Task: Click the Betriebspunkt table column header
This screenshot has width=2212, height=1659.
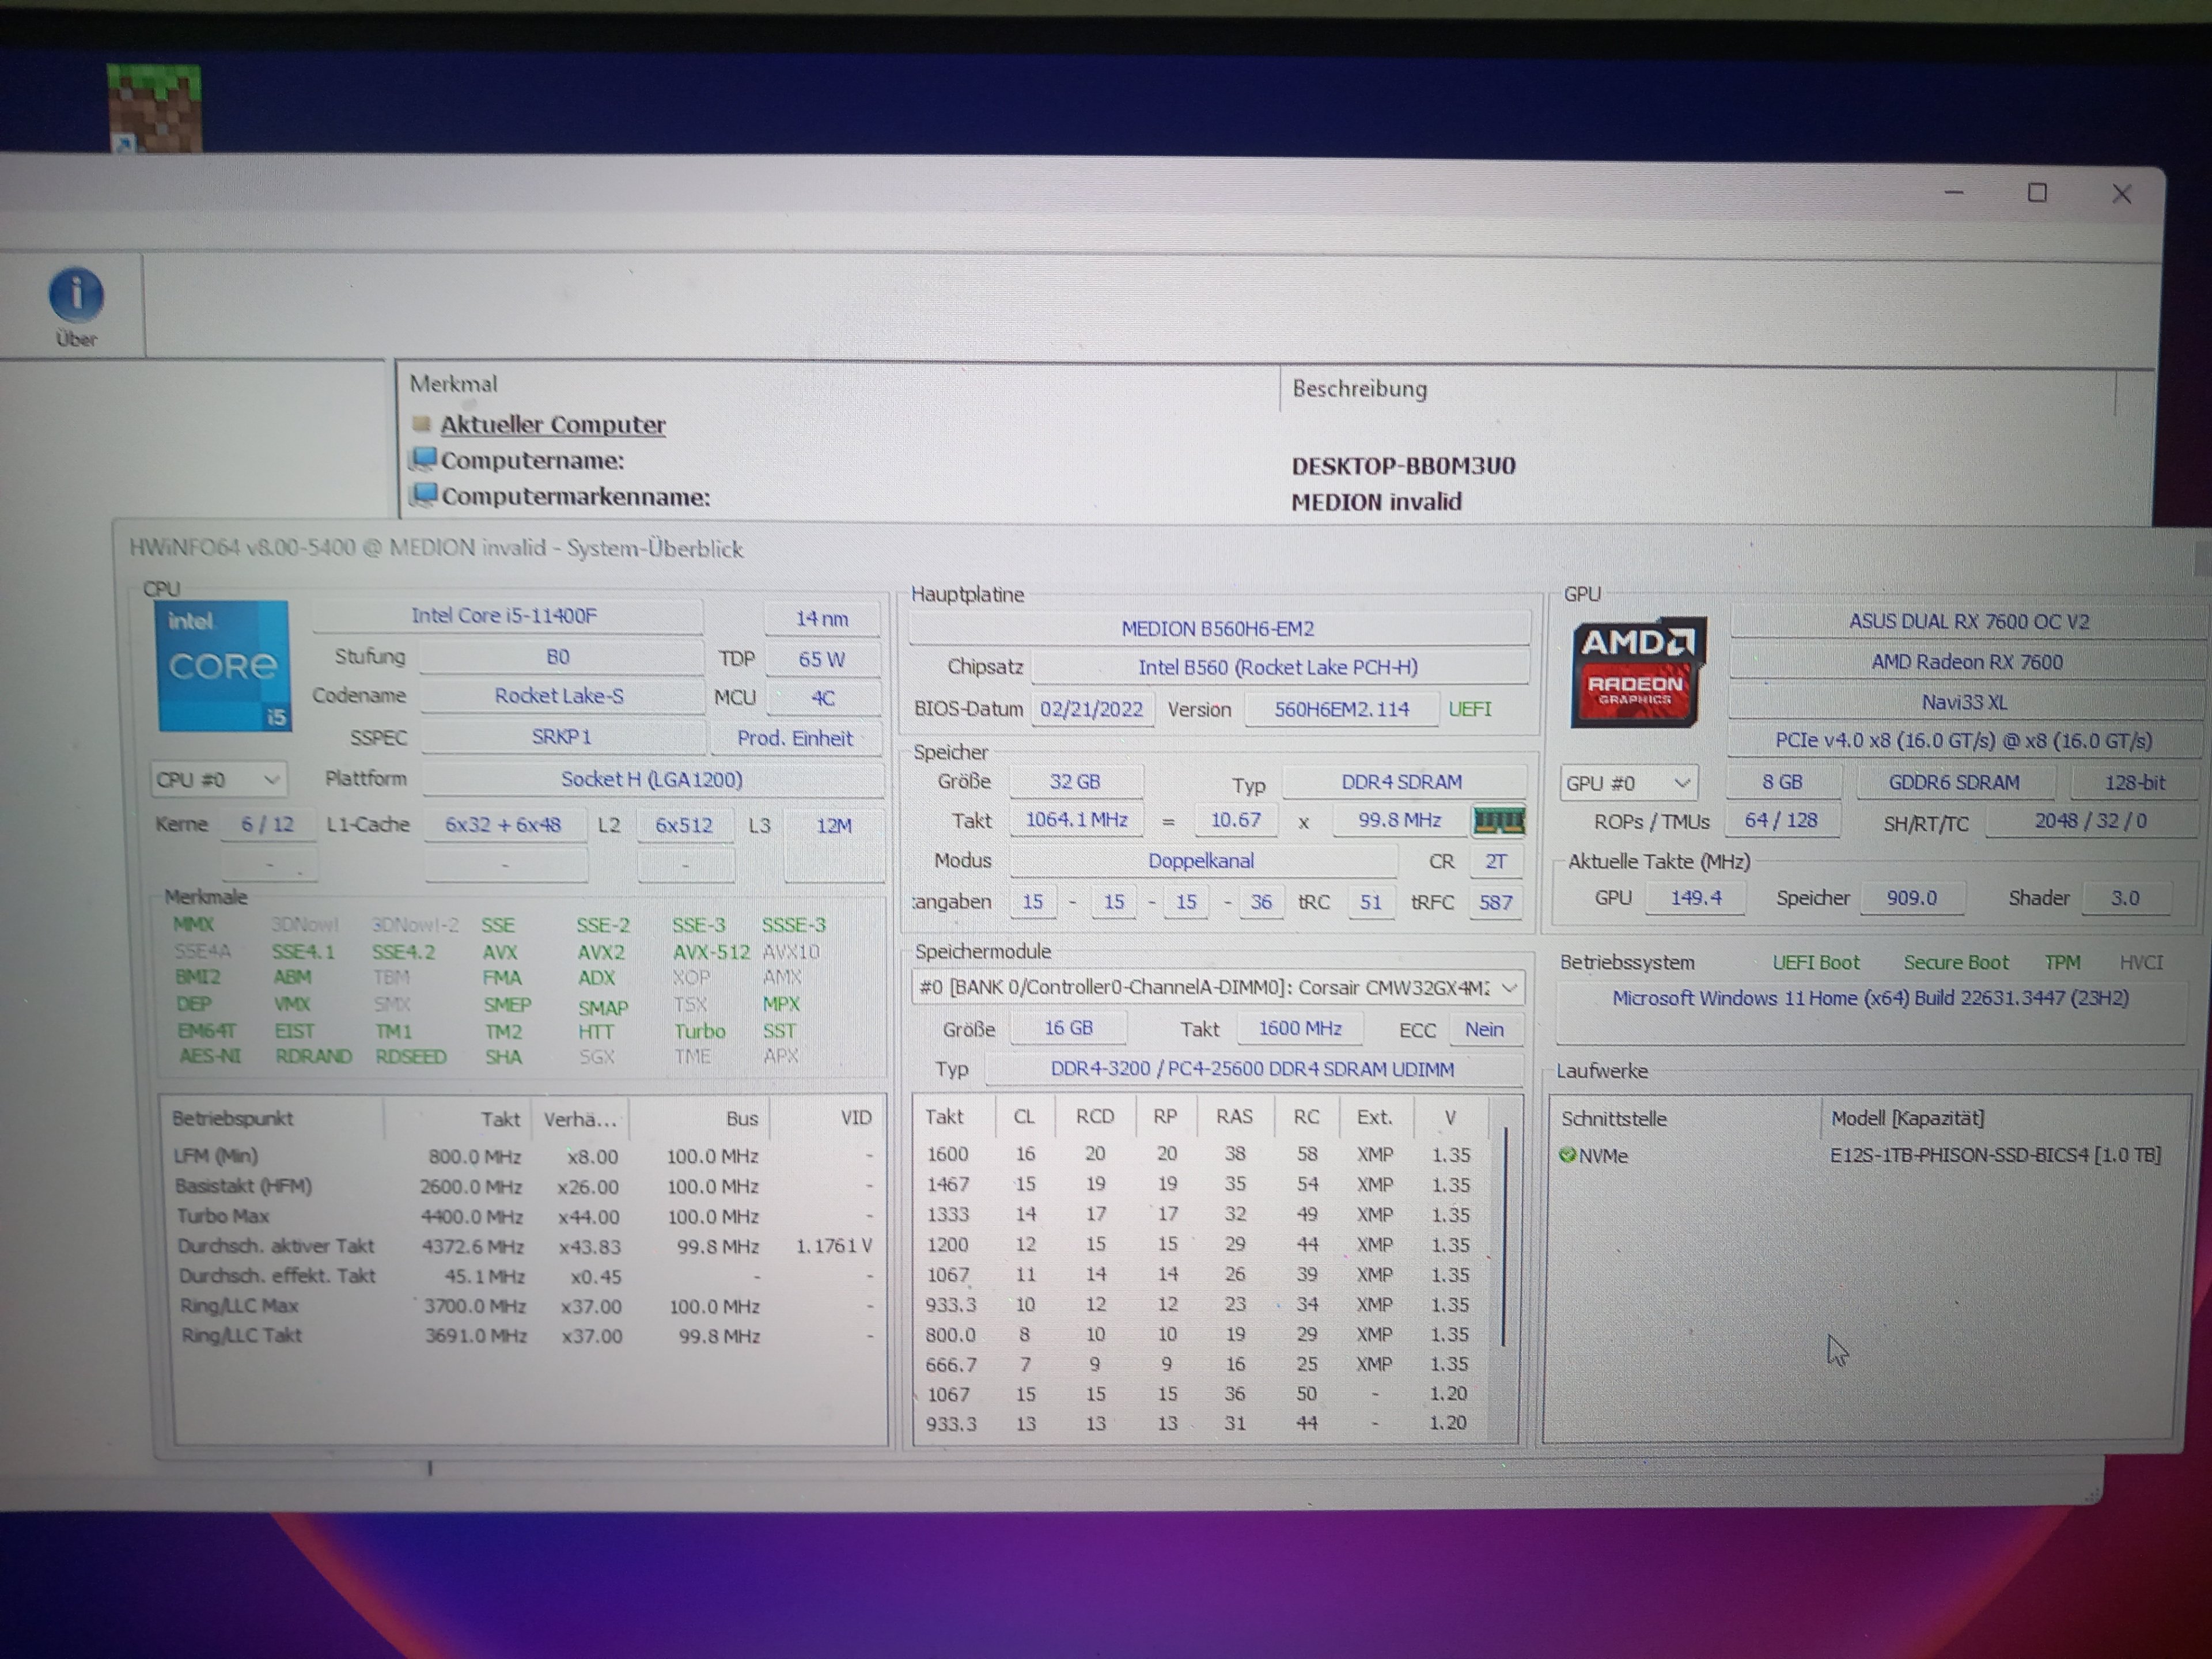Action: [x=233, y=1118]
